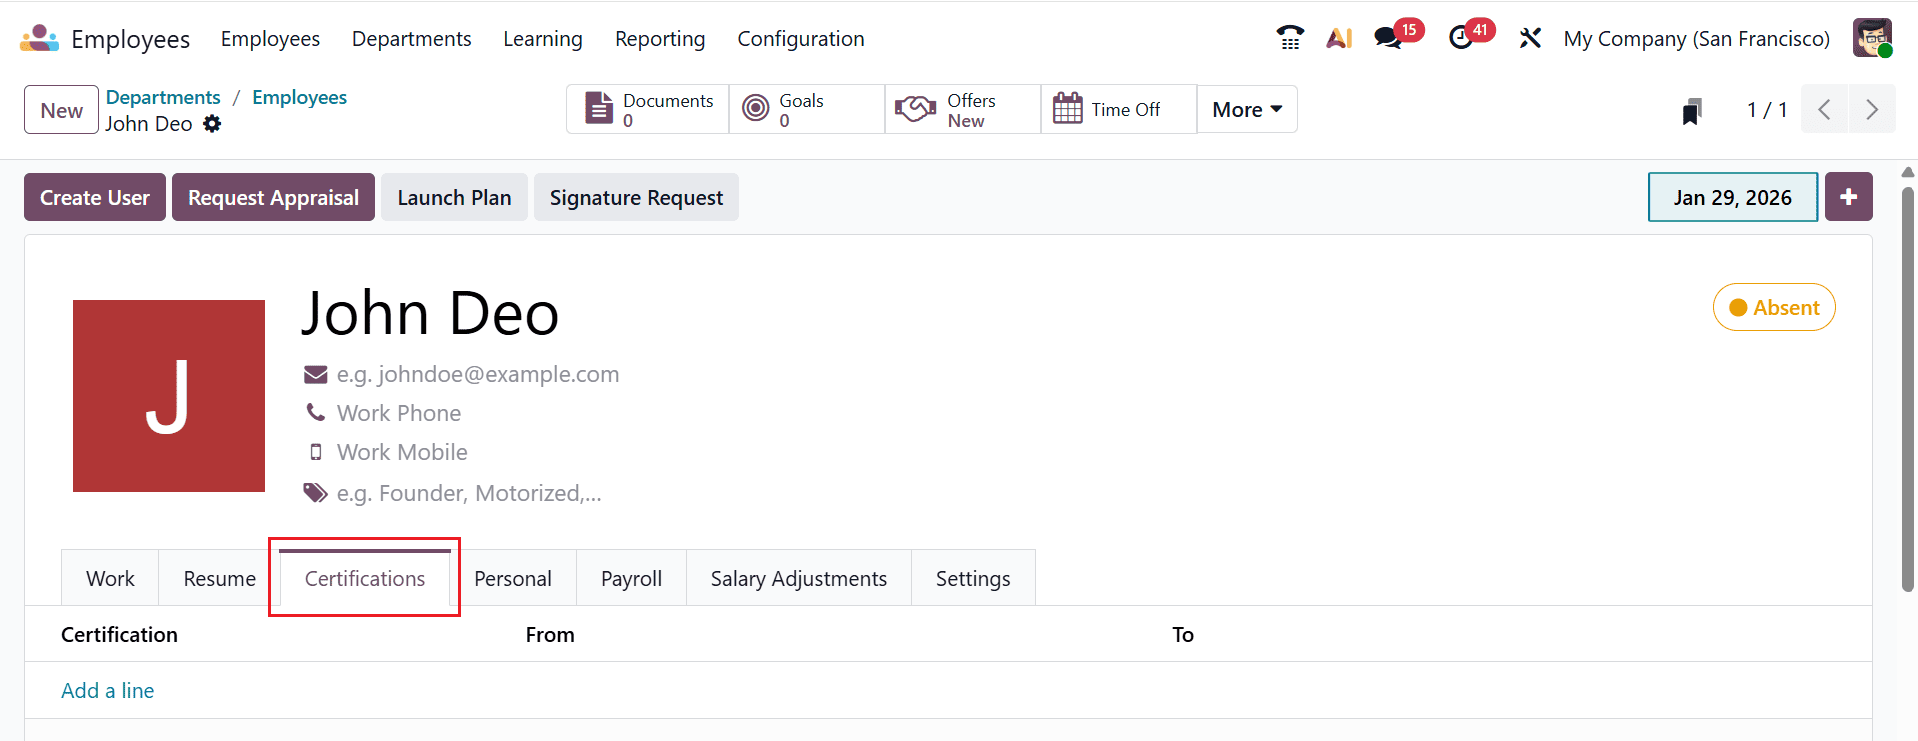The height and width of the screenshot is (741, 1918).
Task: Open the Configuration menu
Action: pyautogui.click(x=800, y=38)
